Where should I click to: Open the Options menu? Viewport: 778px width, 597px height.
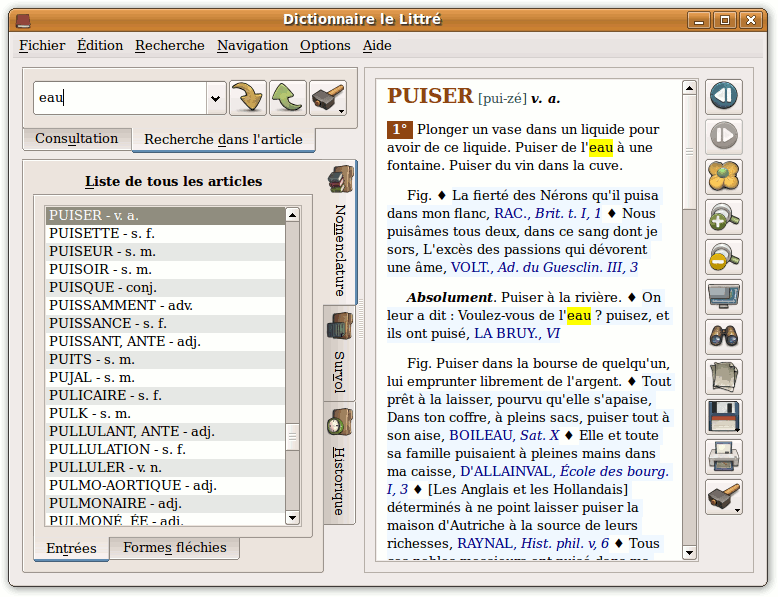point(325,46)
